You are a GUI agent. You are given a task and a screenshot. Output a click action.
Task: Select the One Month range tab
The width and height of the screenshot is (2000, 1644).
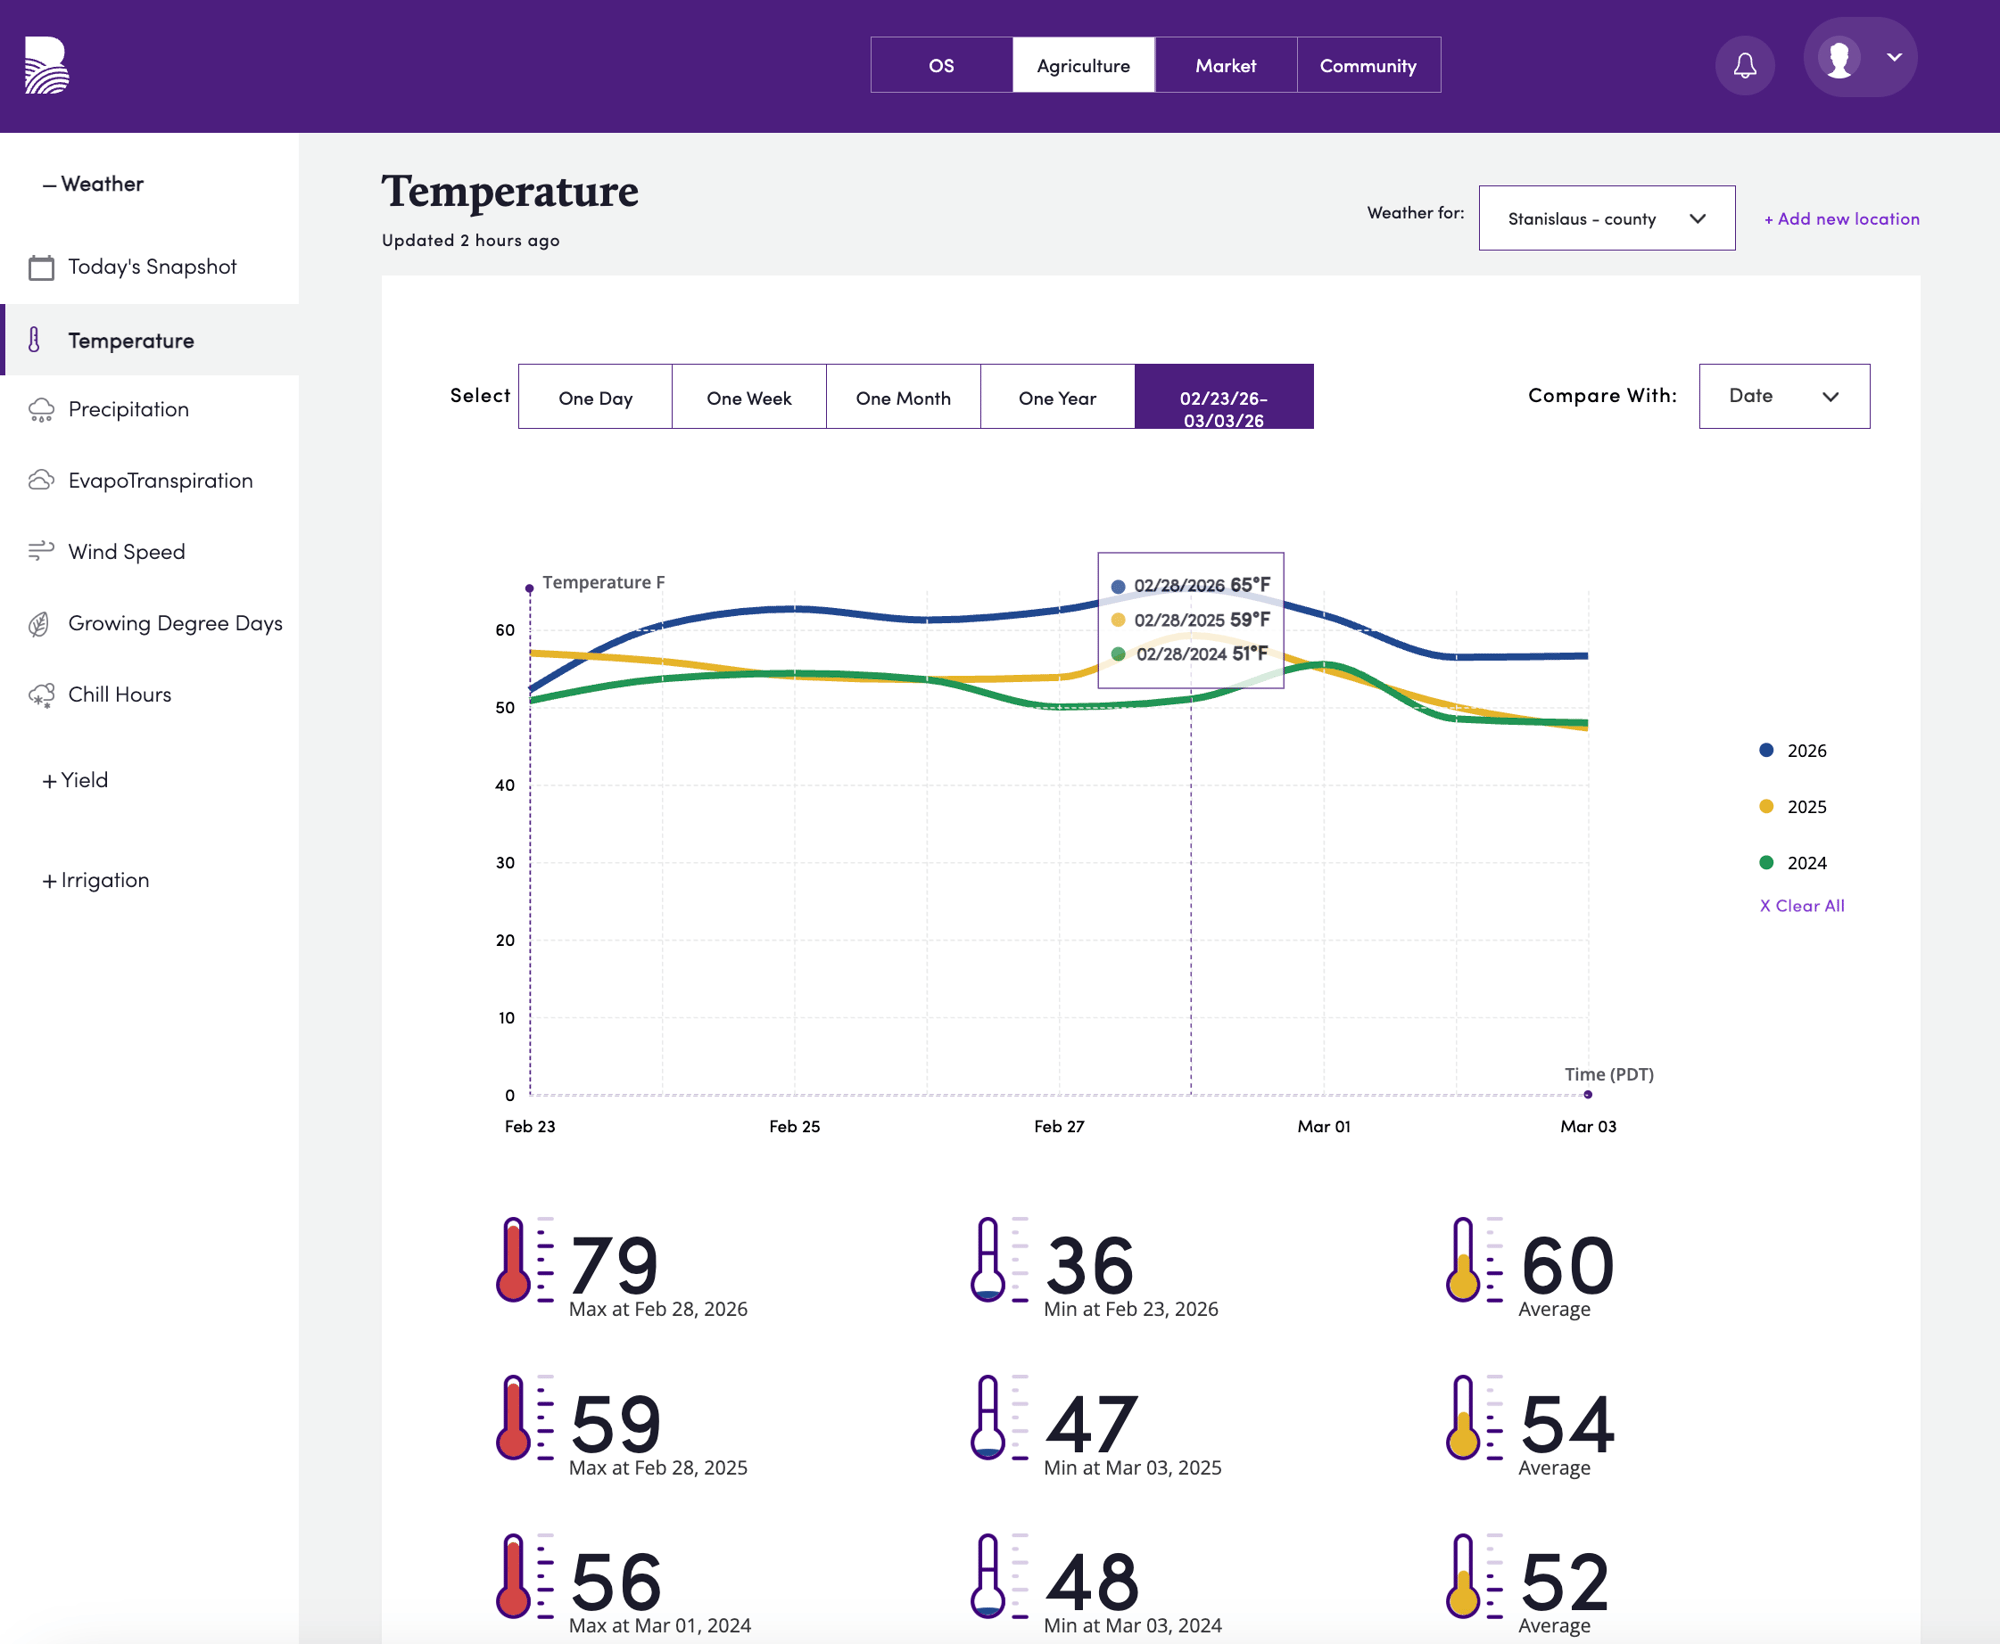click(x=902, y=398)
